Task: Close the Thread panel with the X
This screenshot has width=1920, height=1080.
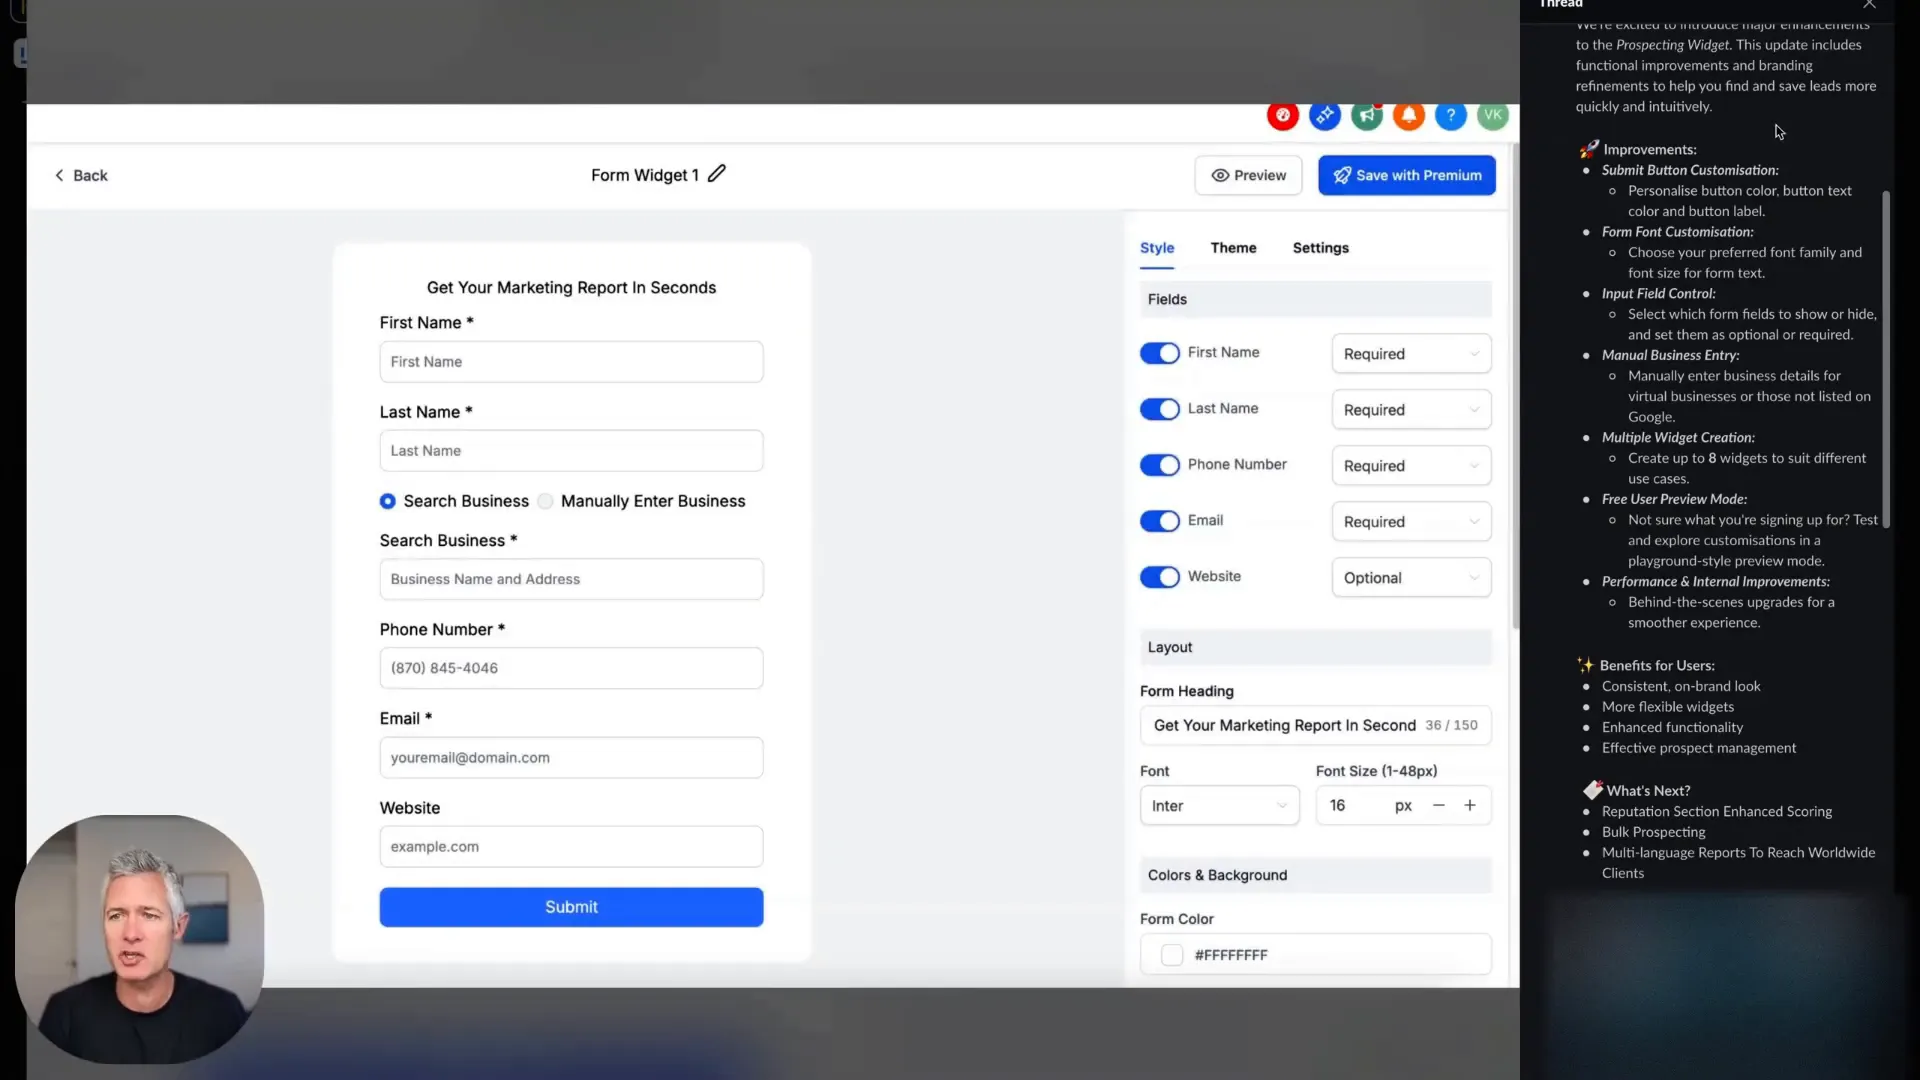Action: pyautogui.click(x=1869, y=4)
